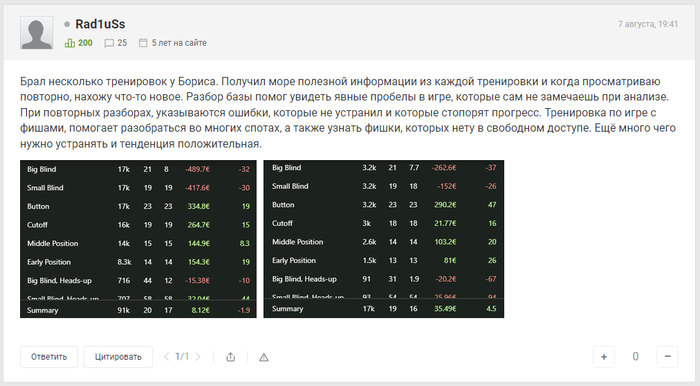The height and width of the screenshot is (386, 700).
Task: Click the page indicator '1/1'
Action: pos(182,357)
